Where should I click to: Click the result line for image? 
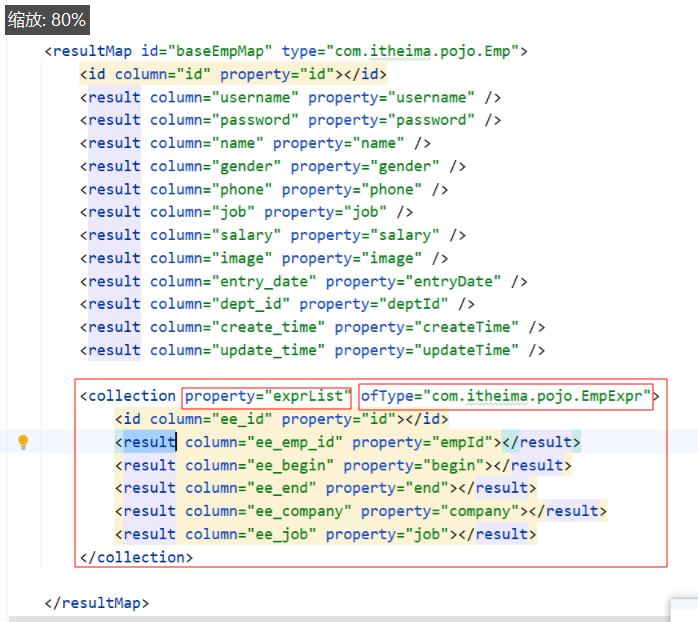point(264,258)
